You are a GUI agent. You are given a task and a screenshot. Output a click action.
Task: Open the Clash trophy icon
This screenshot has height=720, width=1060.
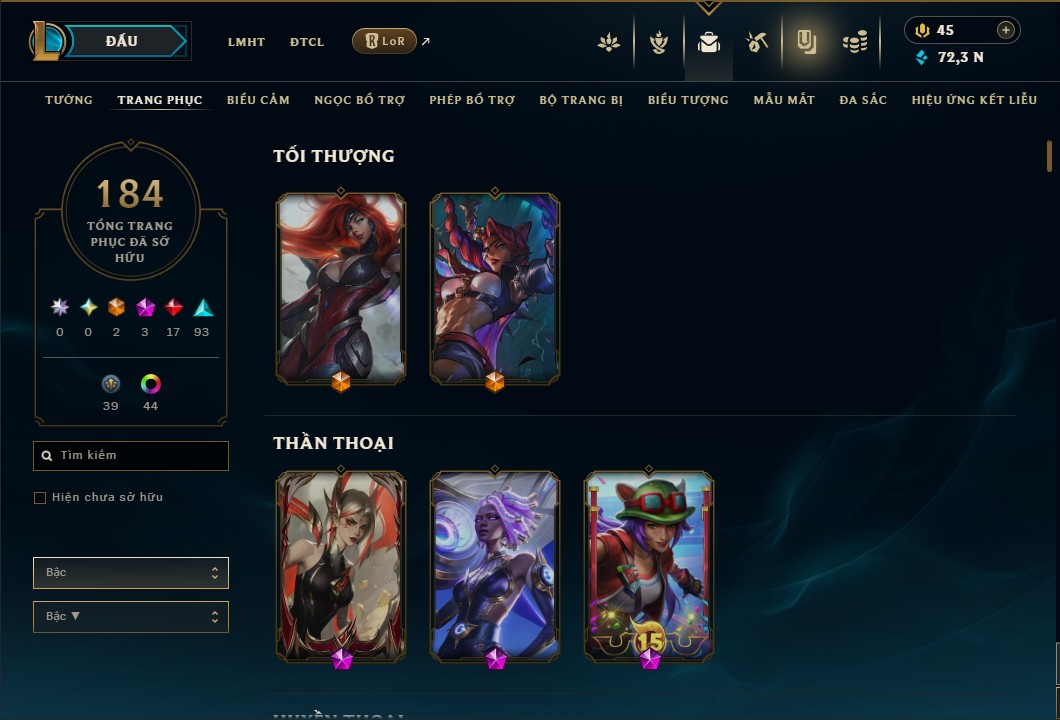coord(658,43)
